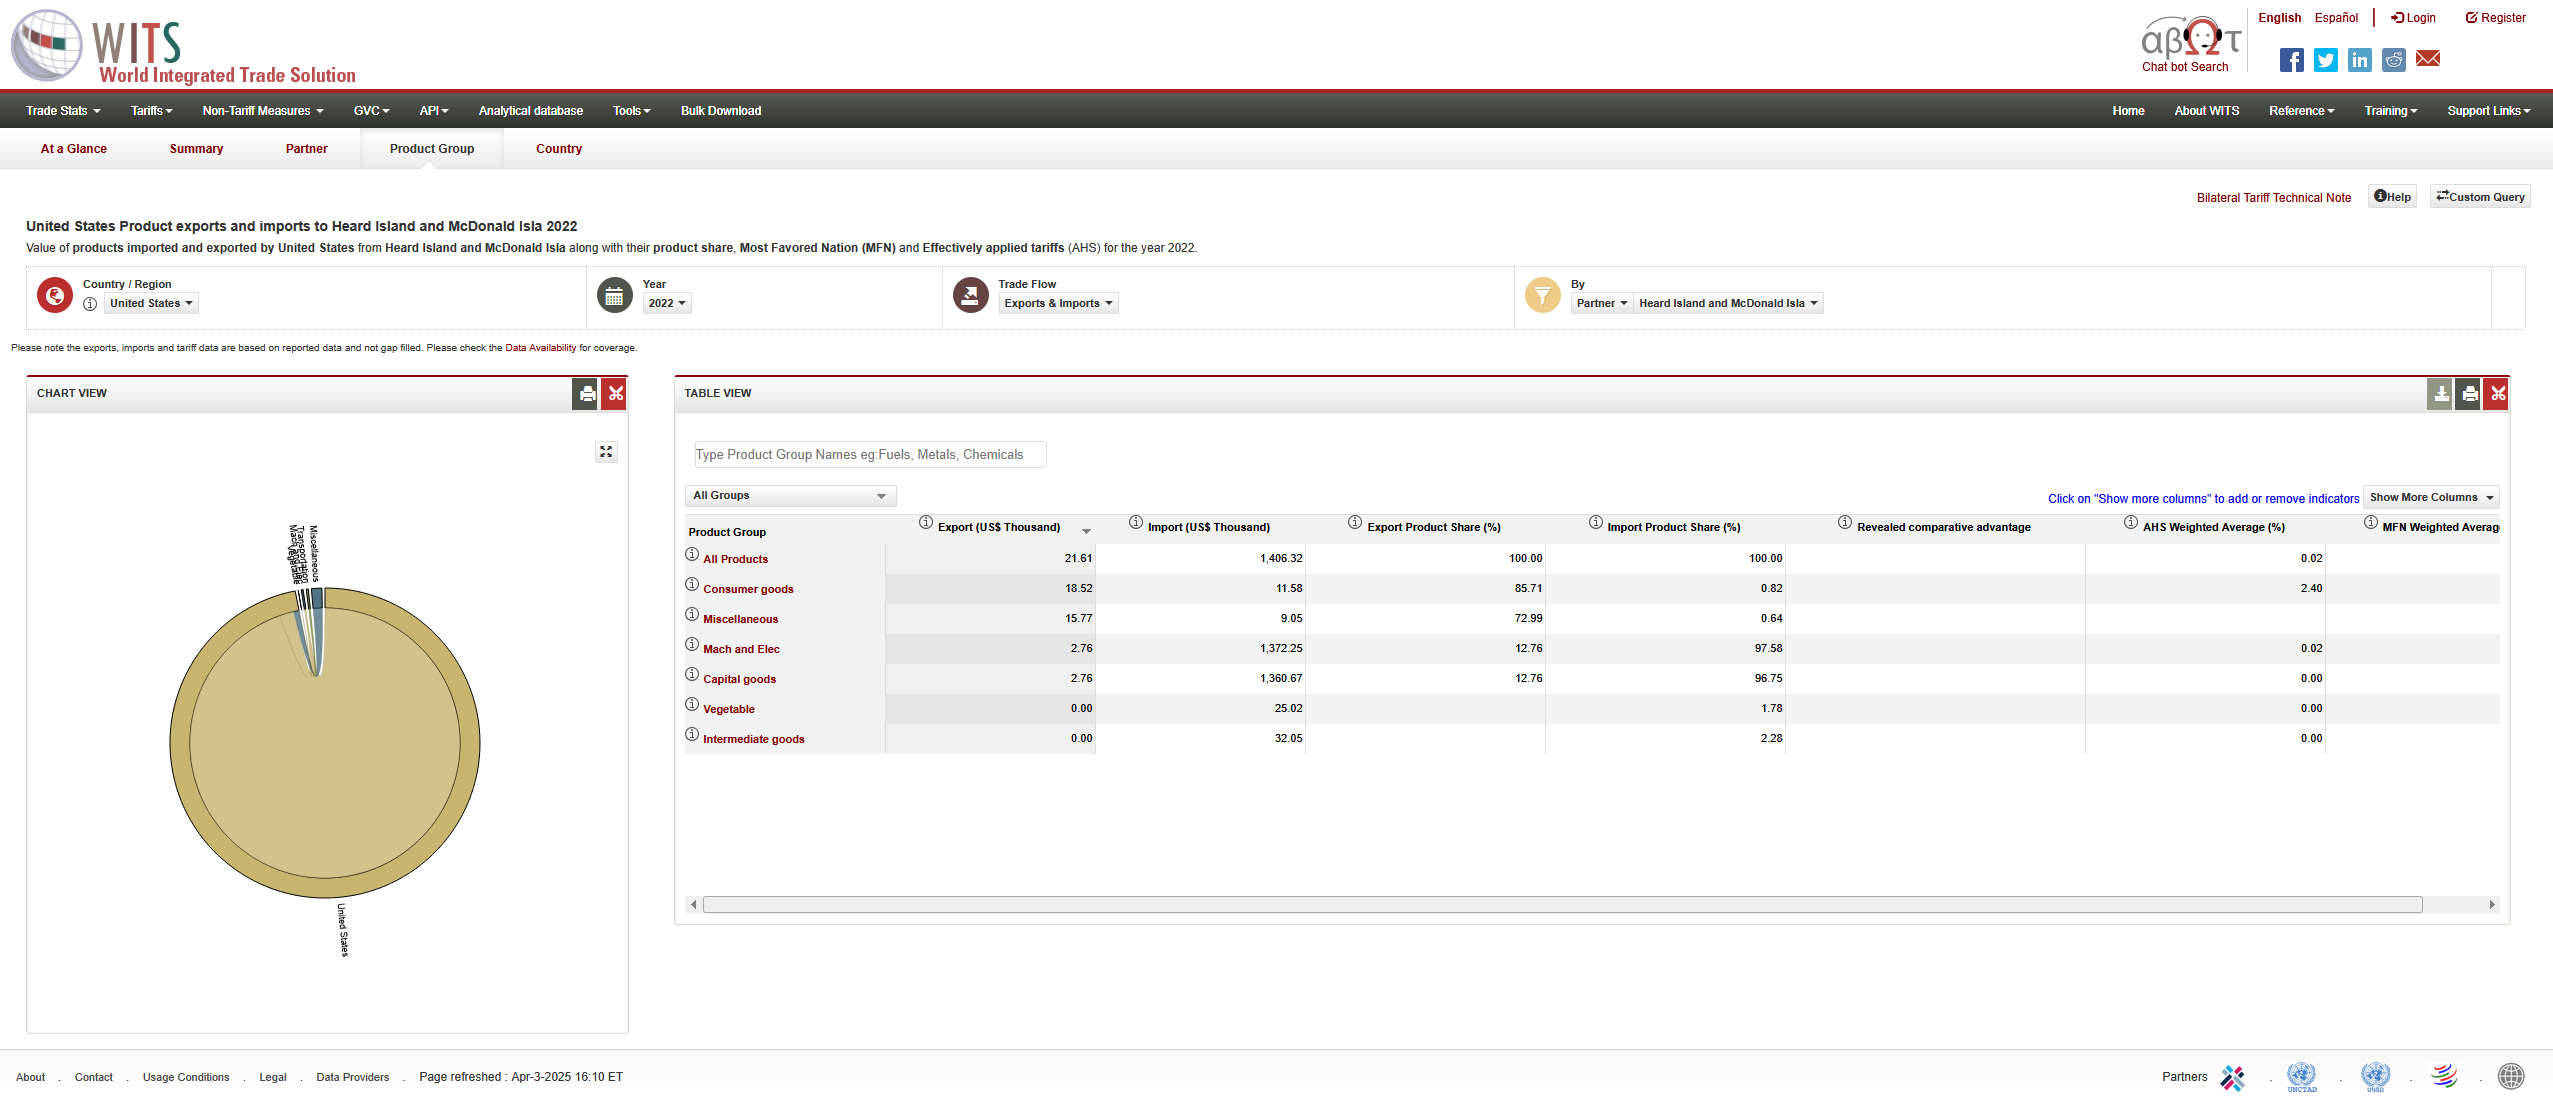The width and height of the screenshot is (2553, 1116).
Task: Open the 2022 year dropdown
Action: [x=667, y=304]
